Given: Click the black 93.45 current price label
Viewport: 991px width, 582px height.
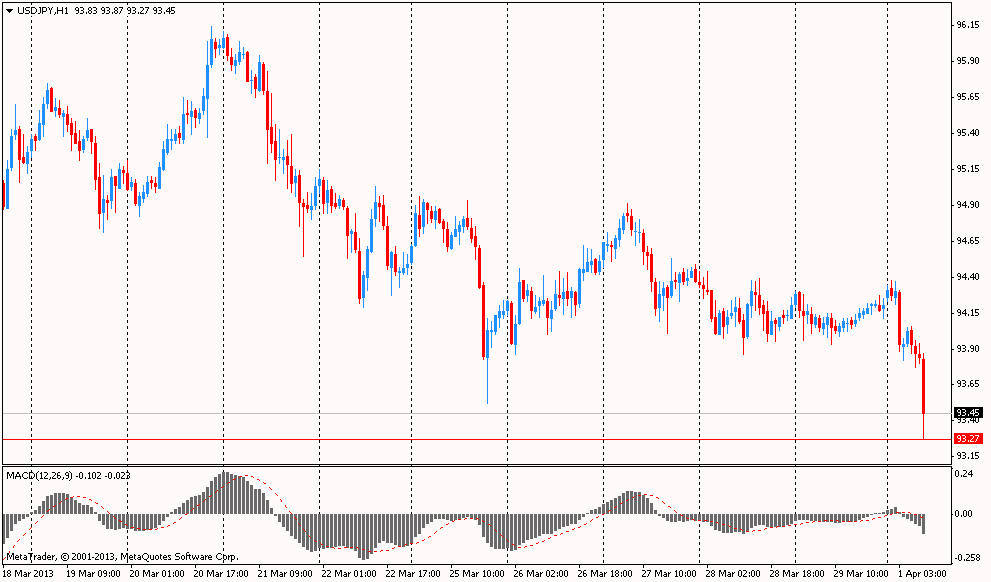Looking at the screenshot, I should click(x=968, y=412).
